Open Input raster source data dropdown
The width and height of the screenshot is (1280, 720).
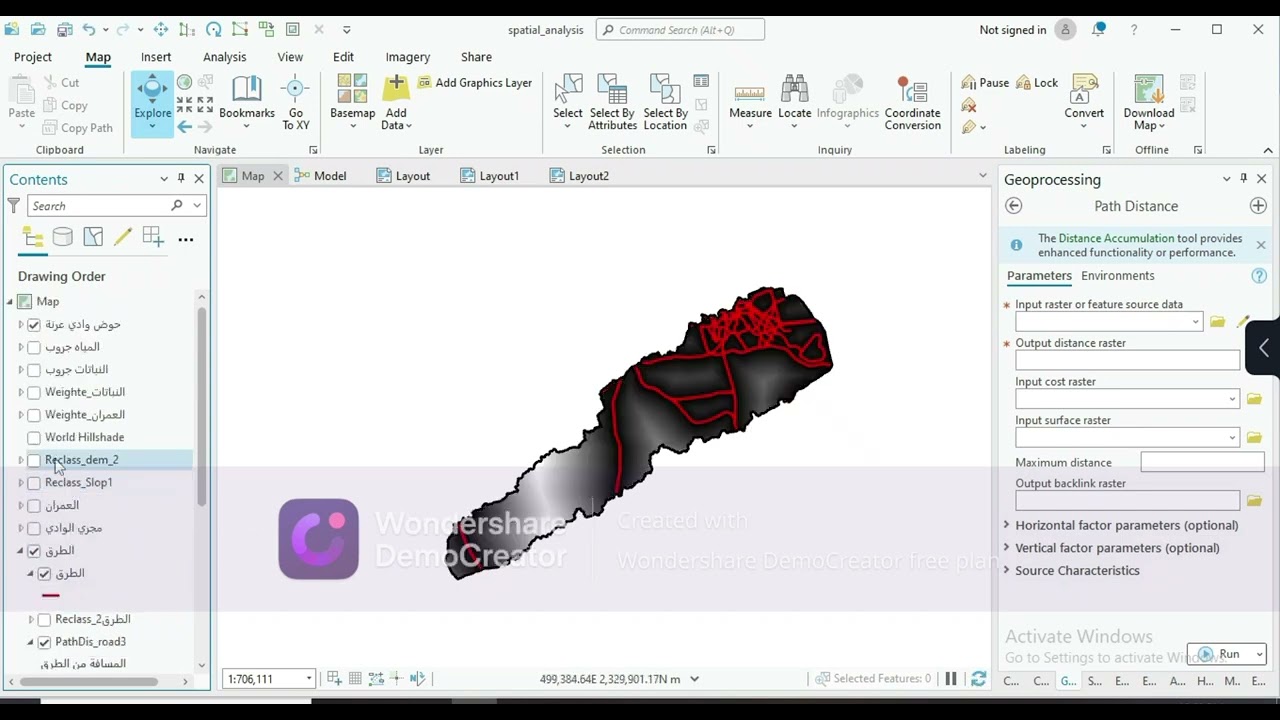coord(1195,322)
